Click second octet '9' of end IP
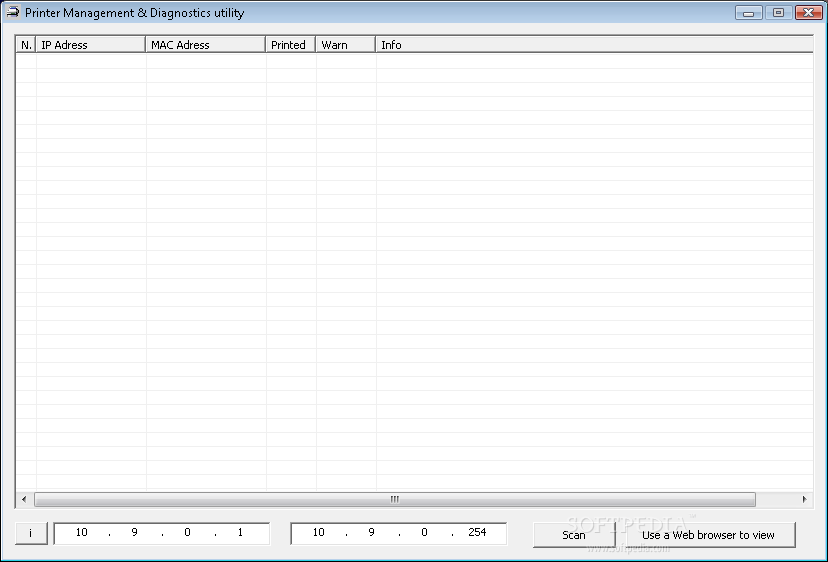828x562 pixels. coord(371,532)
